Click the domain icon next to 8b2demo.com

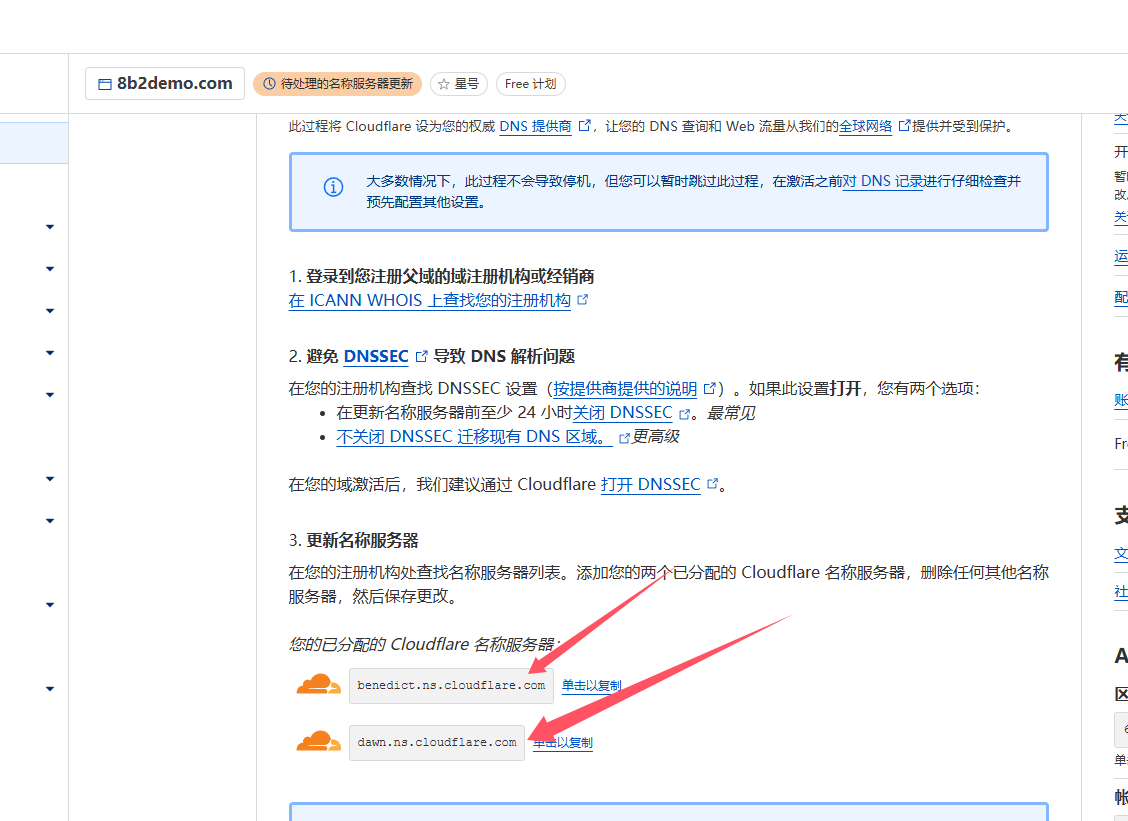(x=103, y=84)
